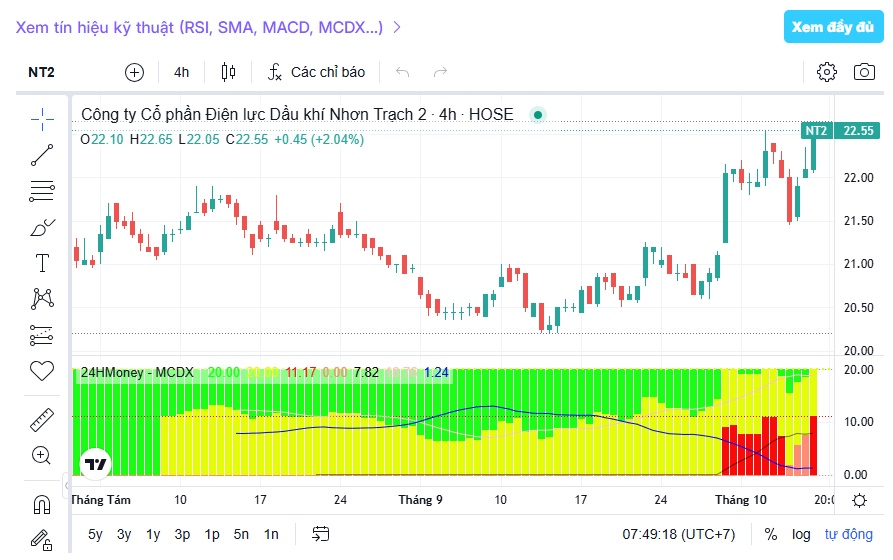
Task: Redo the last chart action
Action: click(440, 72)
